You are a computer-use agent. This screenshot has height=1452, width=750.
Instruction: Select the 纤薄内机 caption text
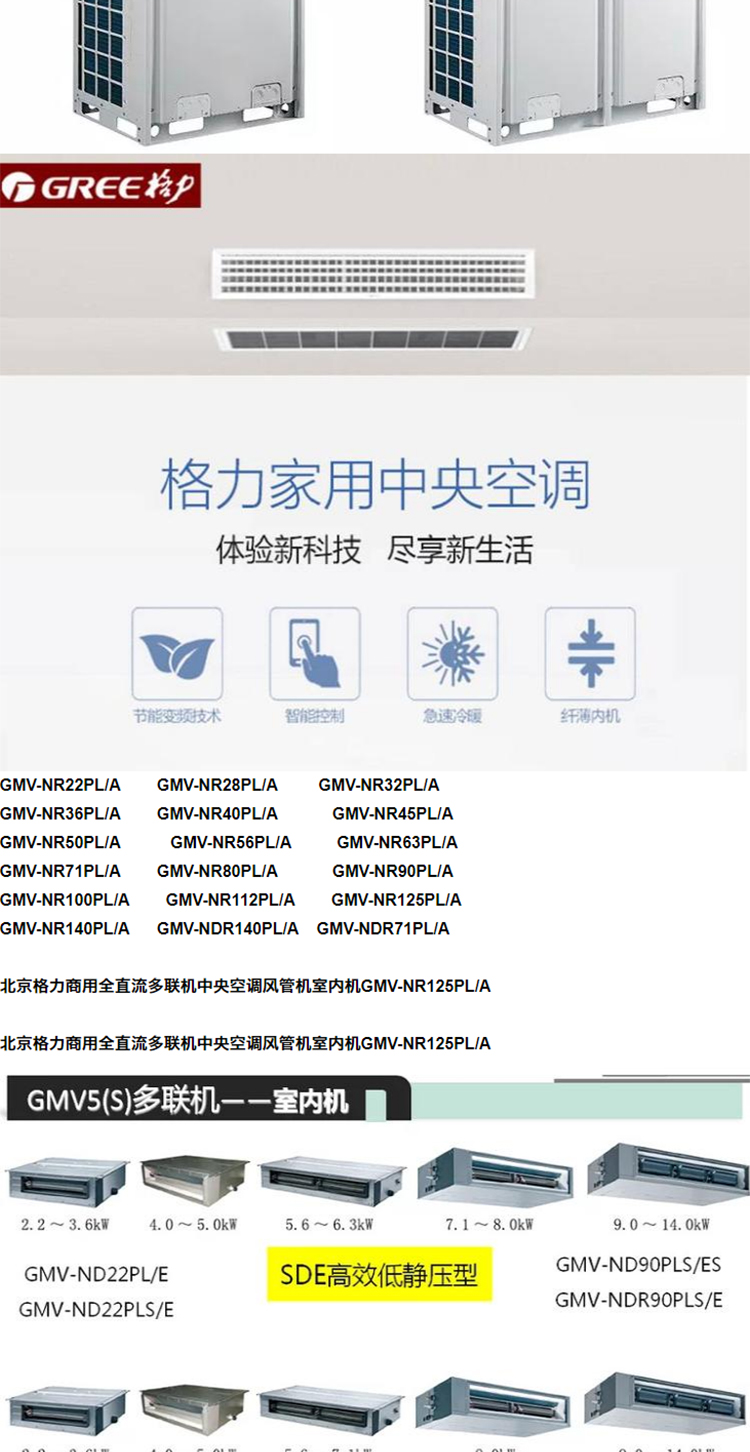point(590,716)
